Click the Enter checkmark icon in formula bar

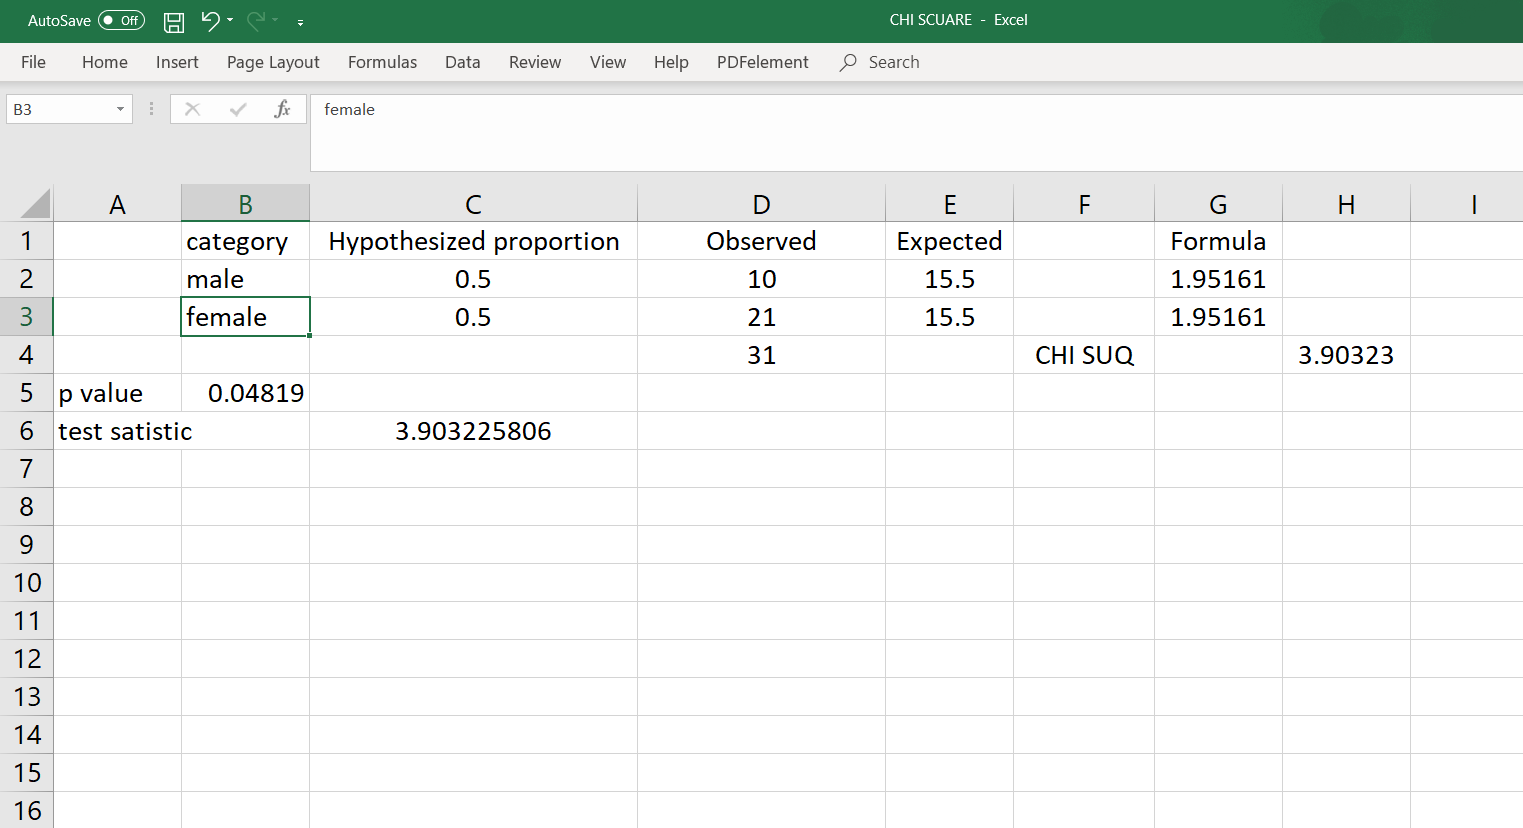pyautogui.click(x=238, y=109)
